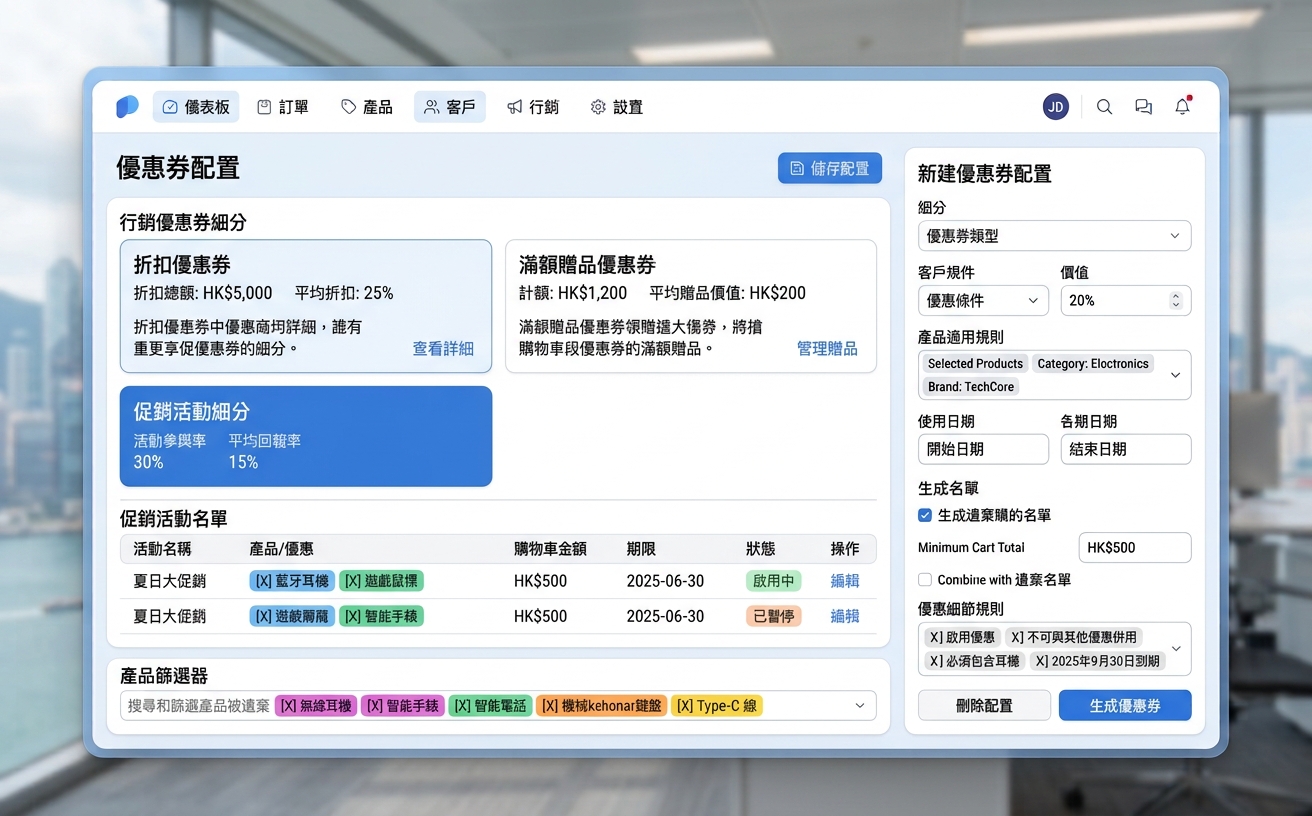Open the search magnifier icon
This screenshot has width=1312, height=816.
1104,107
